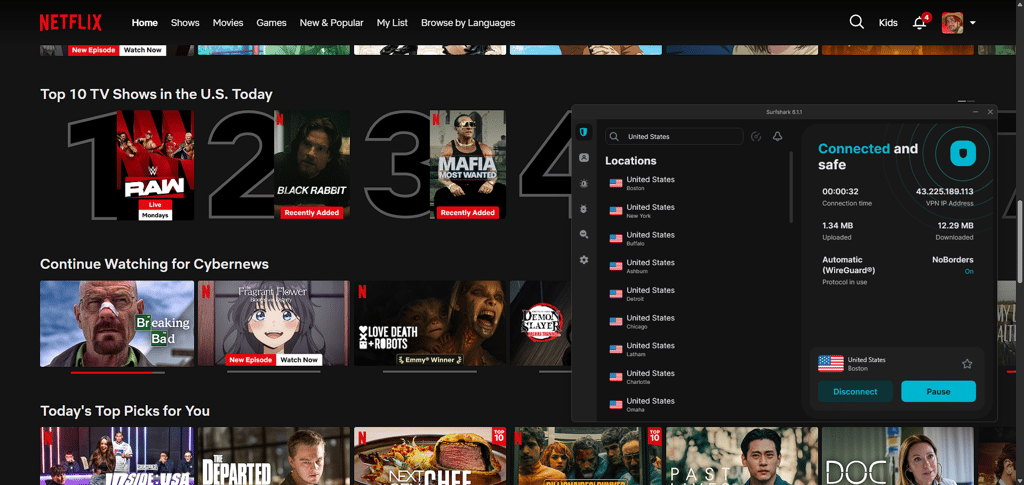Viewport: 1024px width, 485px height.
Task: Open The Fragrant Flower thumbnail
Action: click(x=274, y=323)
